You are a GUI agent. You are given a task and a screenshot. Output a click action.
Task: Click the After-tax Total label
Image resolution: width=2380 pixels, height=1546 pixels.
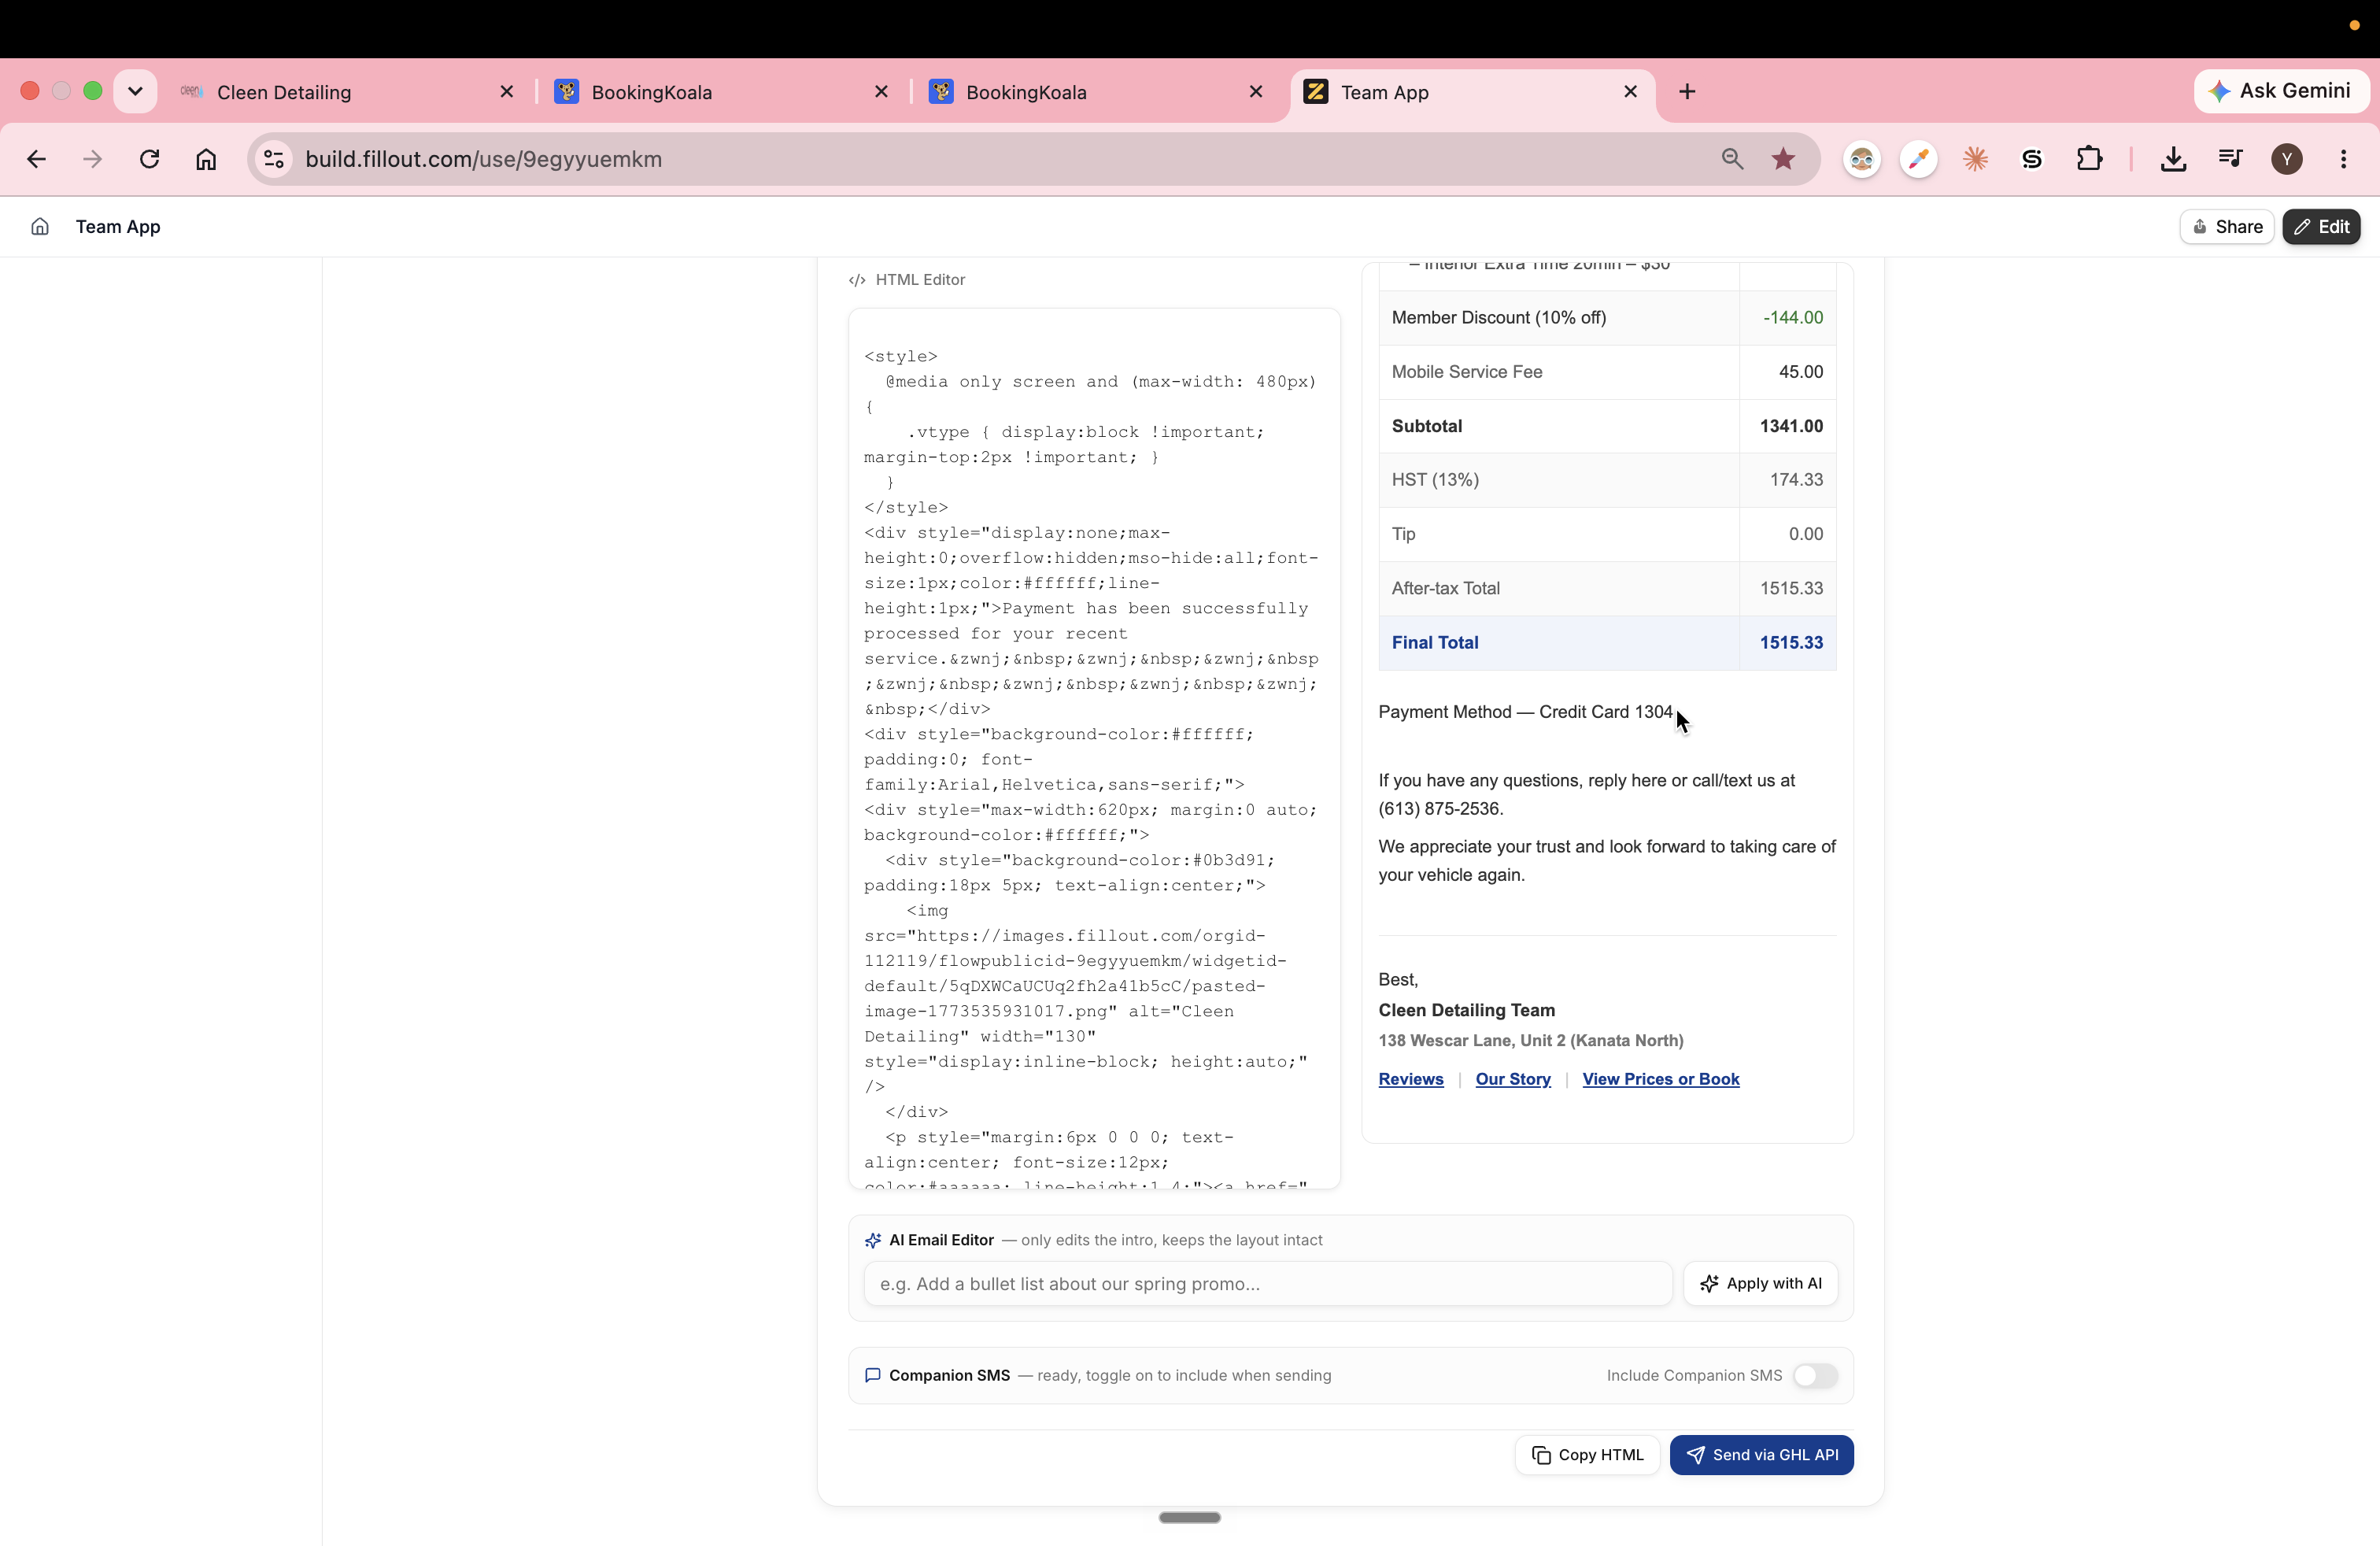click(x=1445, y=589)
